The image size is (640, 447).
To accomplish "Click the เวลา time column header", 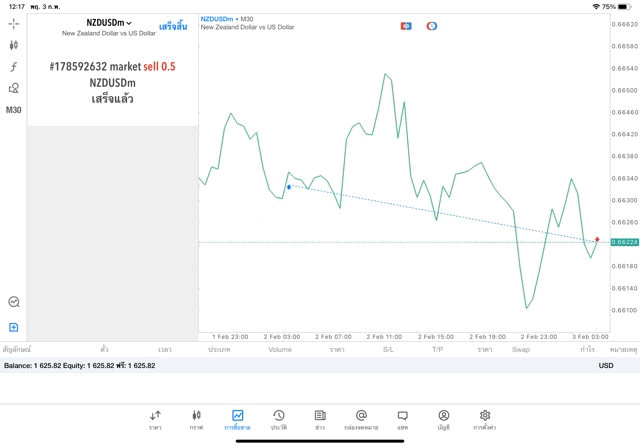I will 165,349.
